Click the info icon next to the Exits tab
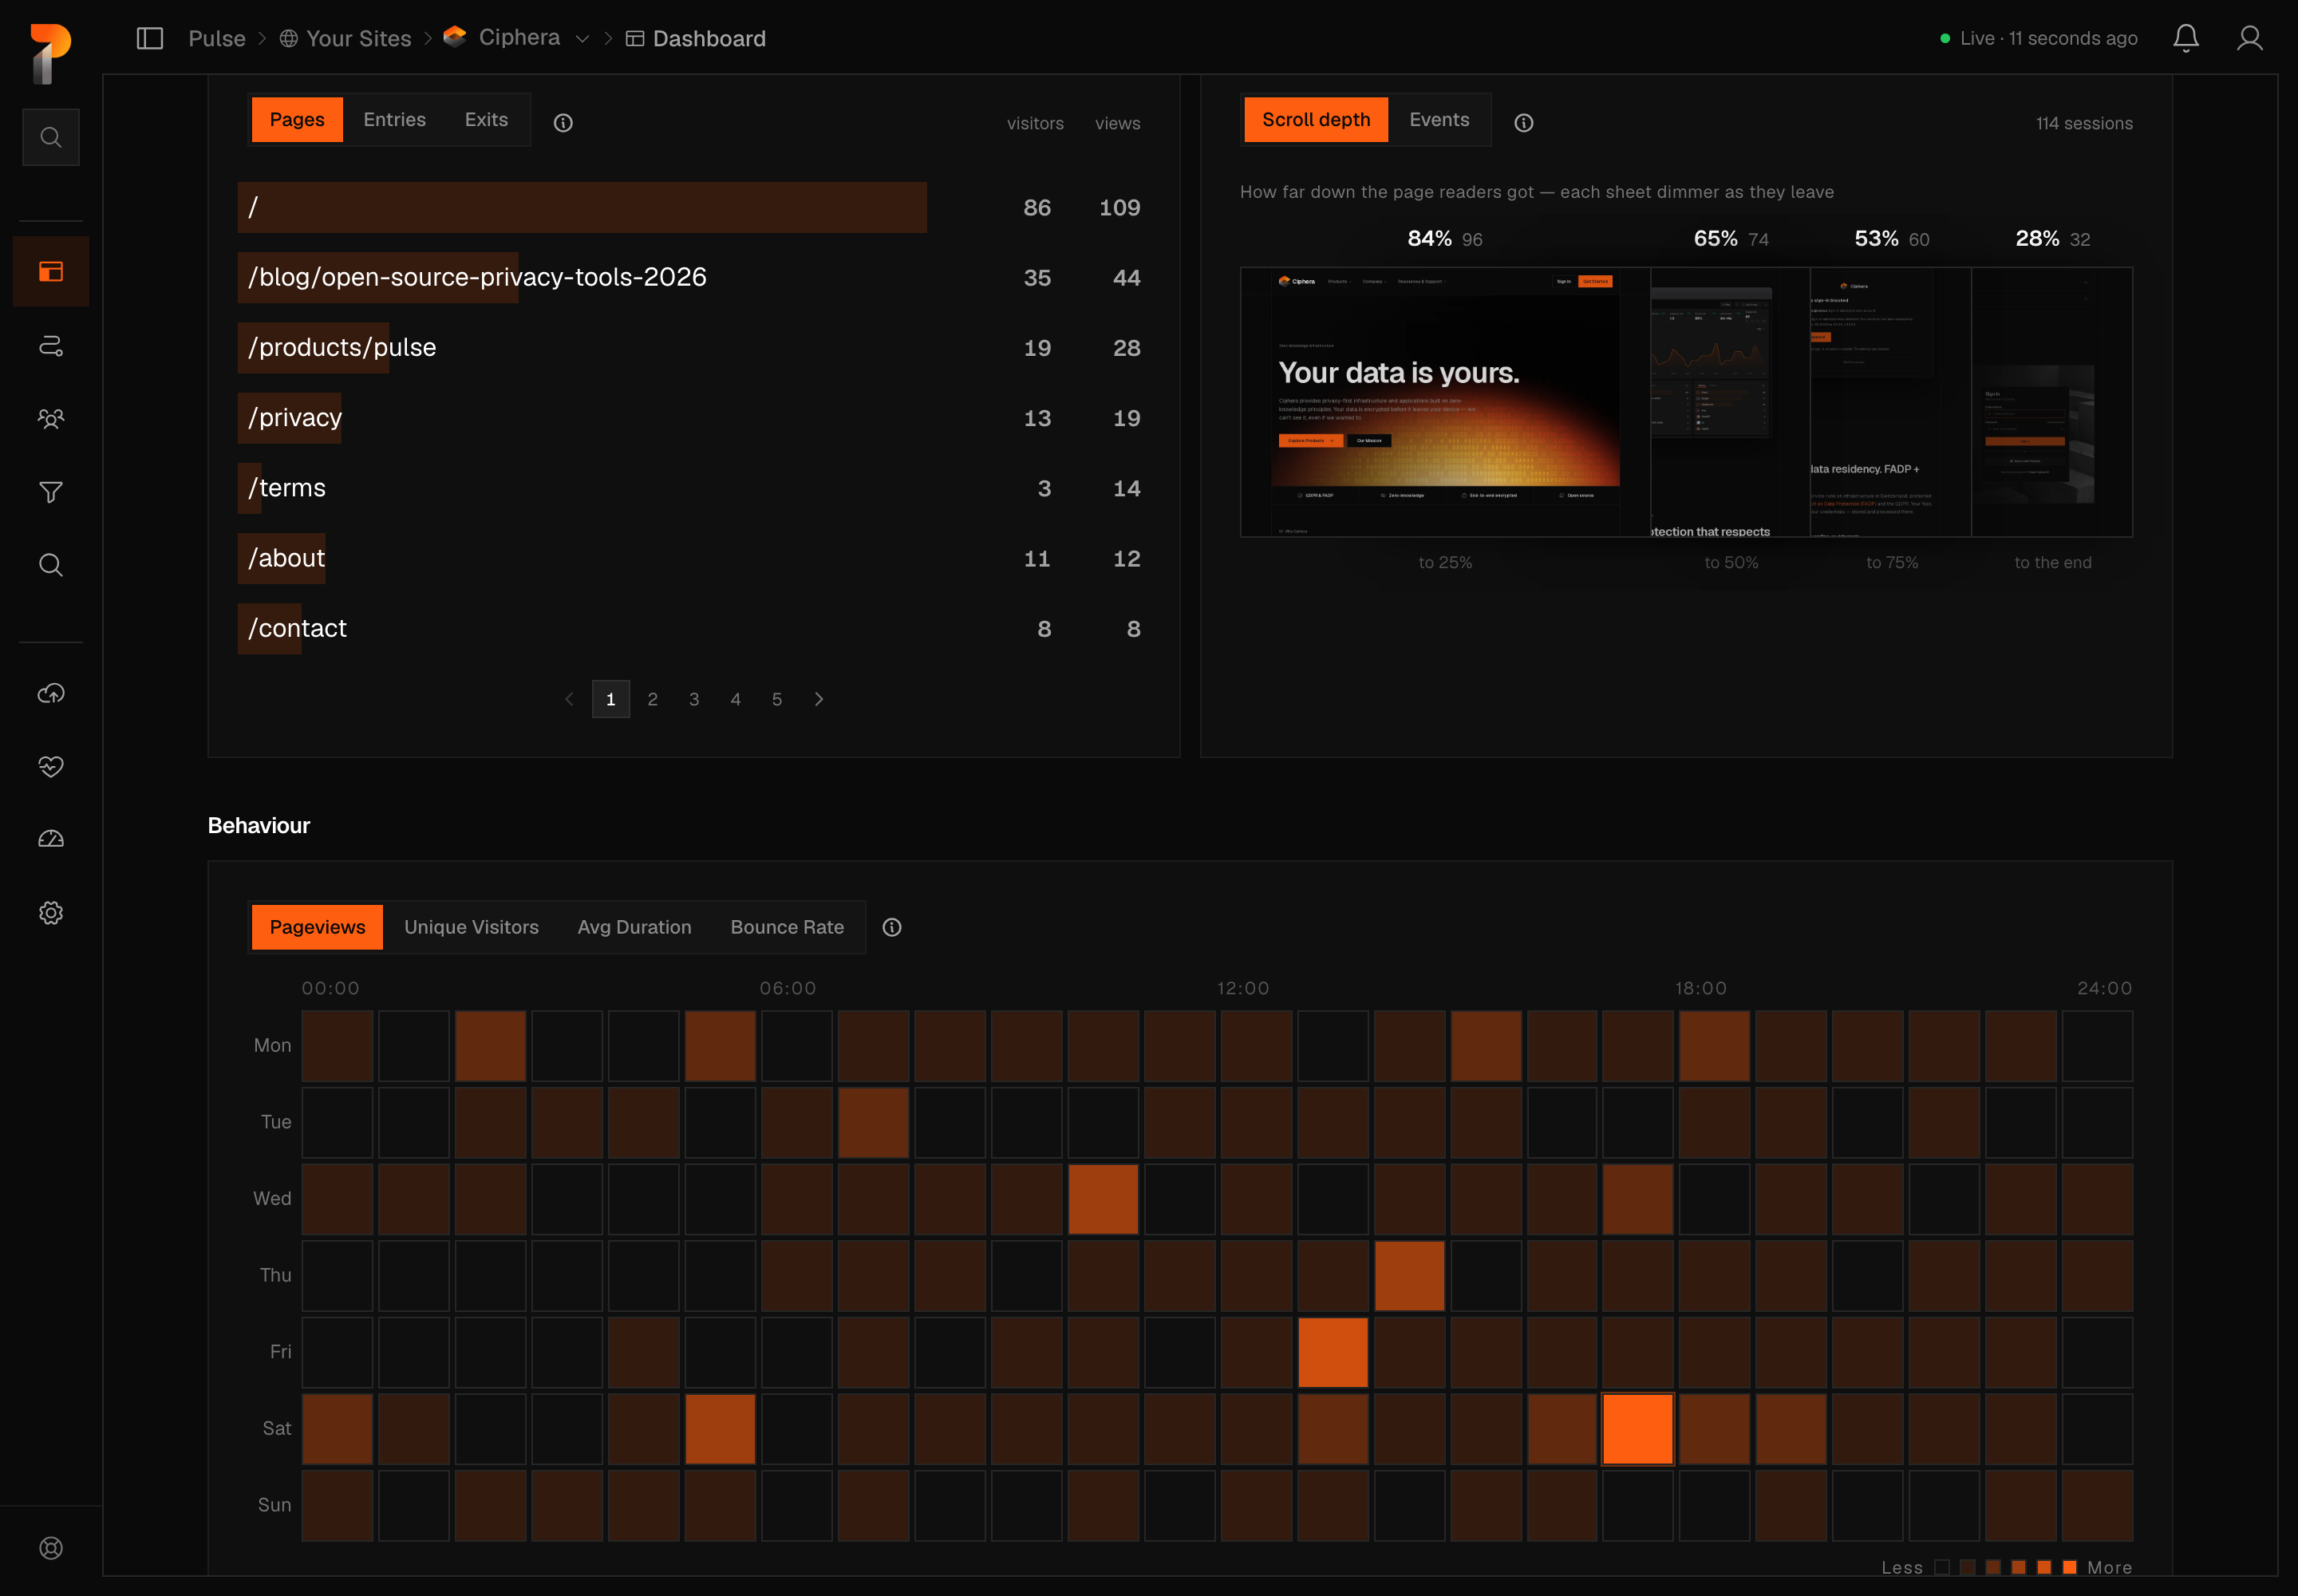2298x1596 pixels. [563, 122]
